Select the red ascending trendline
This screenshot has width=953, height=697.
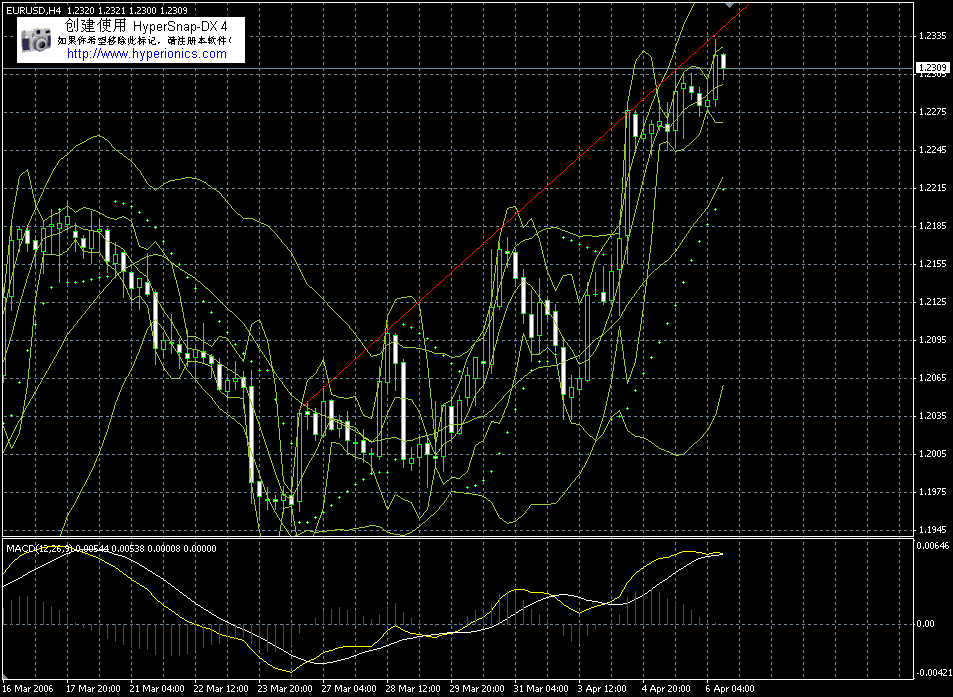click(523, 207)
